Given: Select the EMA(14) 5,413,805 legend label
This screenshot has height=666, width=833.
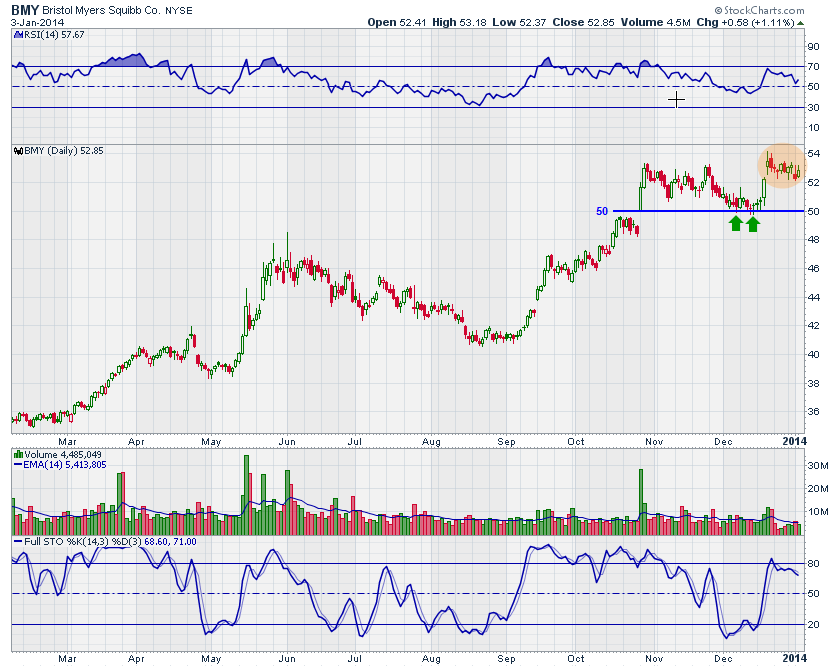Looking at the screenshot, I should [65, 465].
